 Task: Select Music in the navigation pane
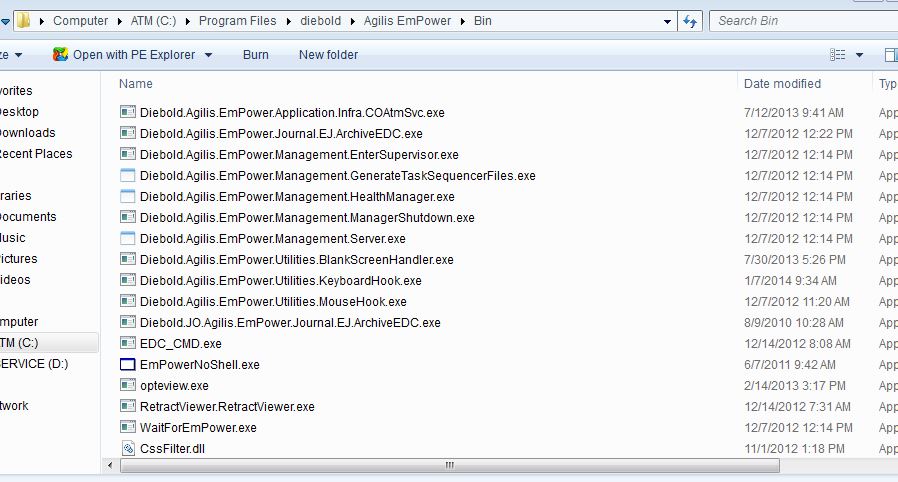(13, 238)
